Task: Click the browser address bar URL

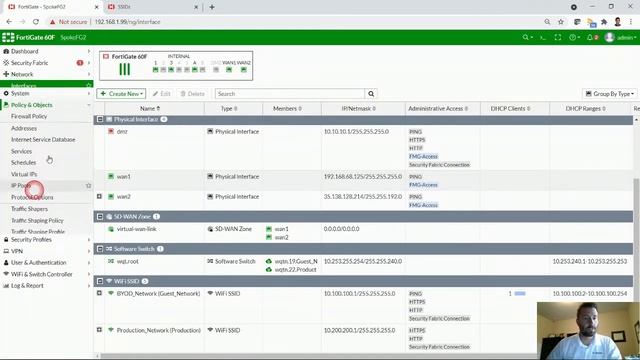Action: [x=127, y=22]
